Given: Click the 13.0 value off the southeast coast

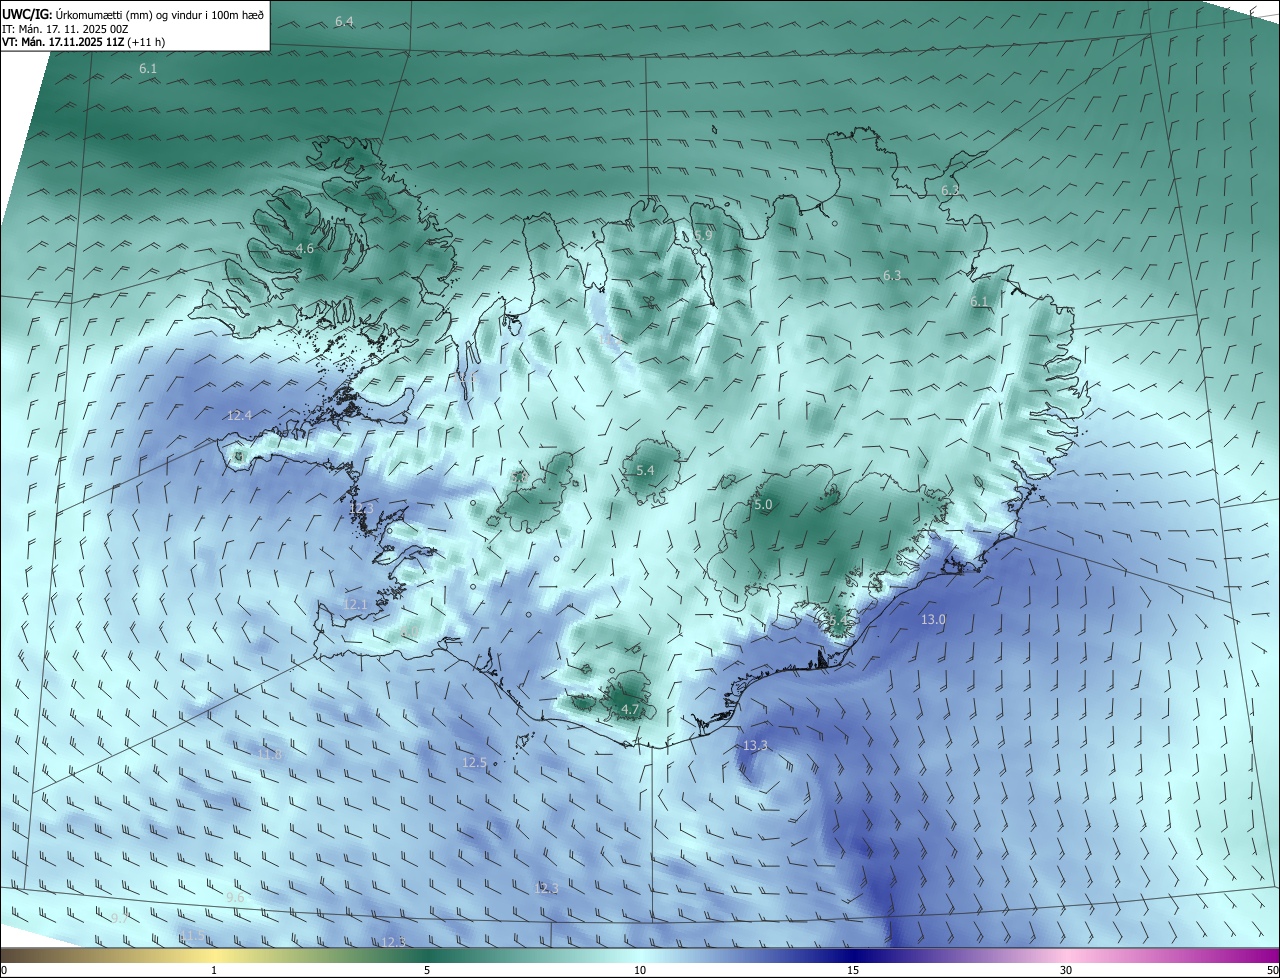Looking at the screenshot, I should coord(933,620).
